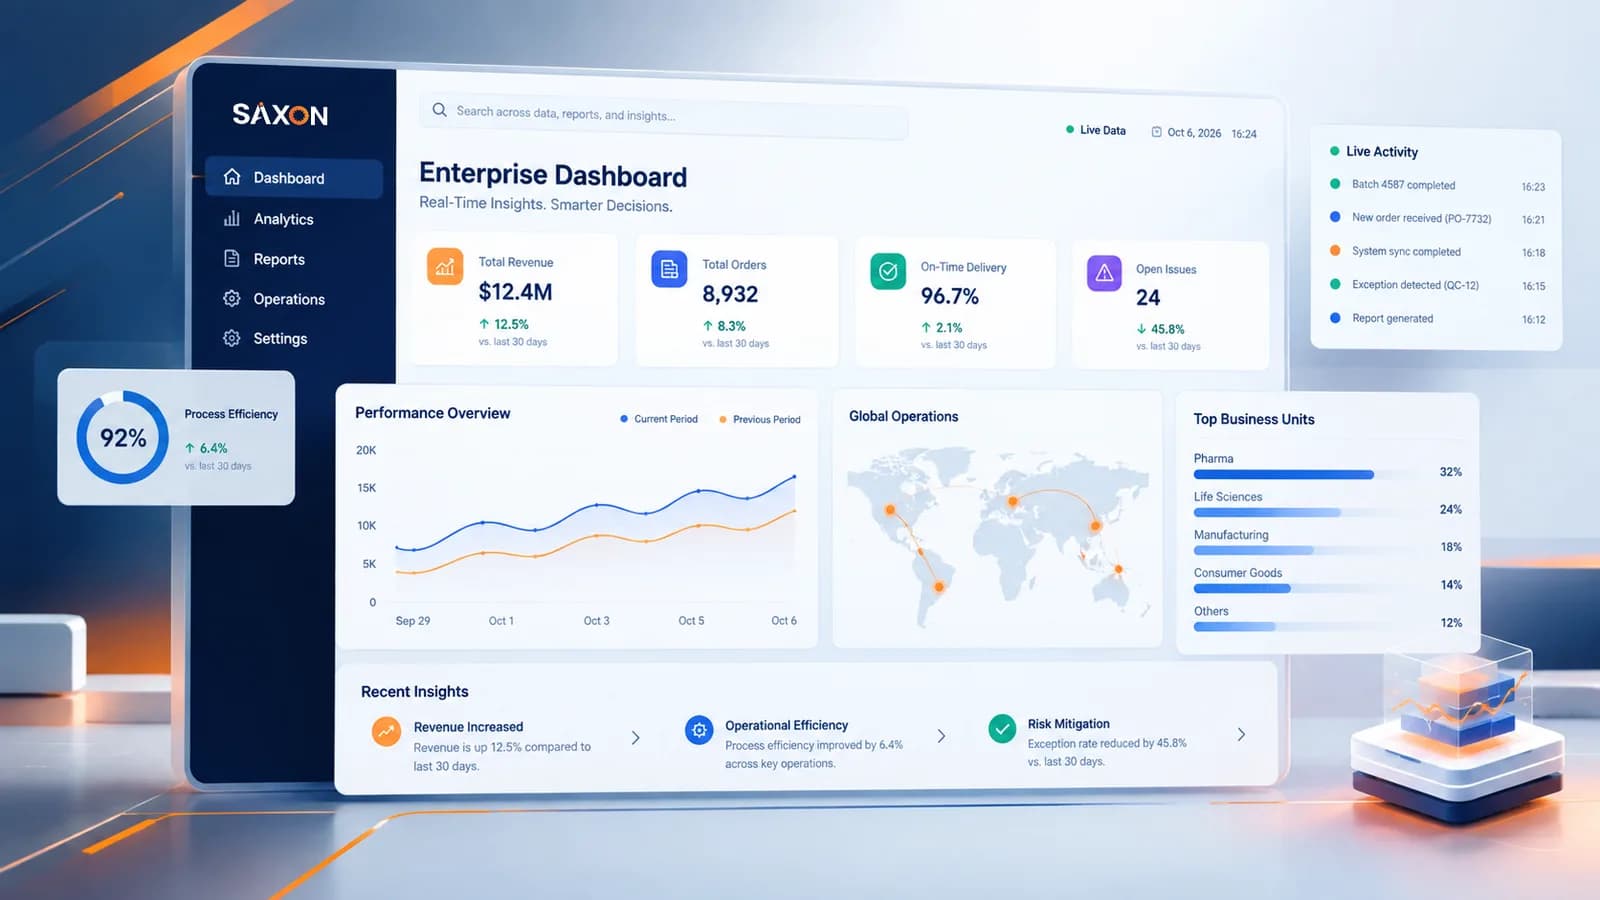Viewport: 1600px width, 900px height.
Task: Click the Oct 6 point on the chart
Action: pos(795,477)
